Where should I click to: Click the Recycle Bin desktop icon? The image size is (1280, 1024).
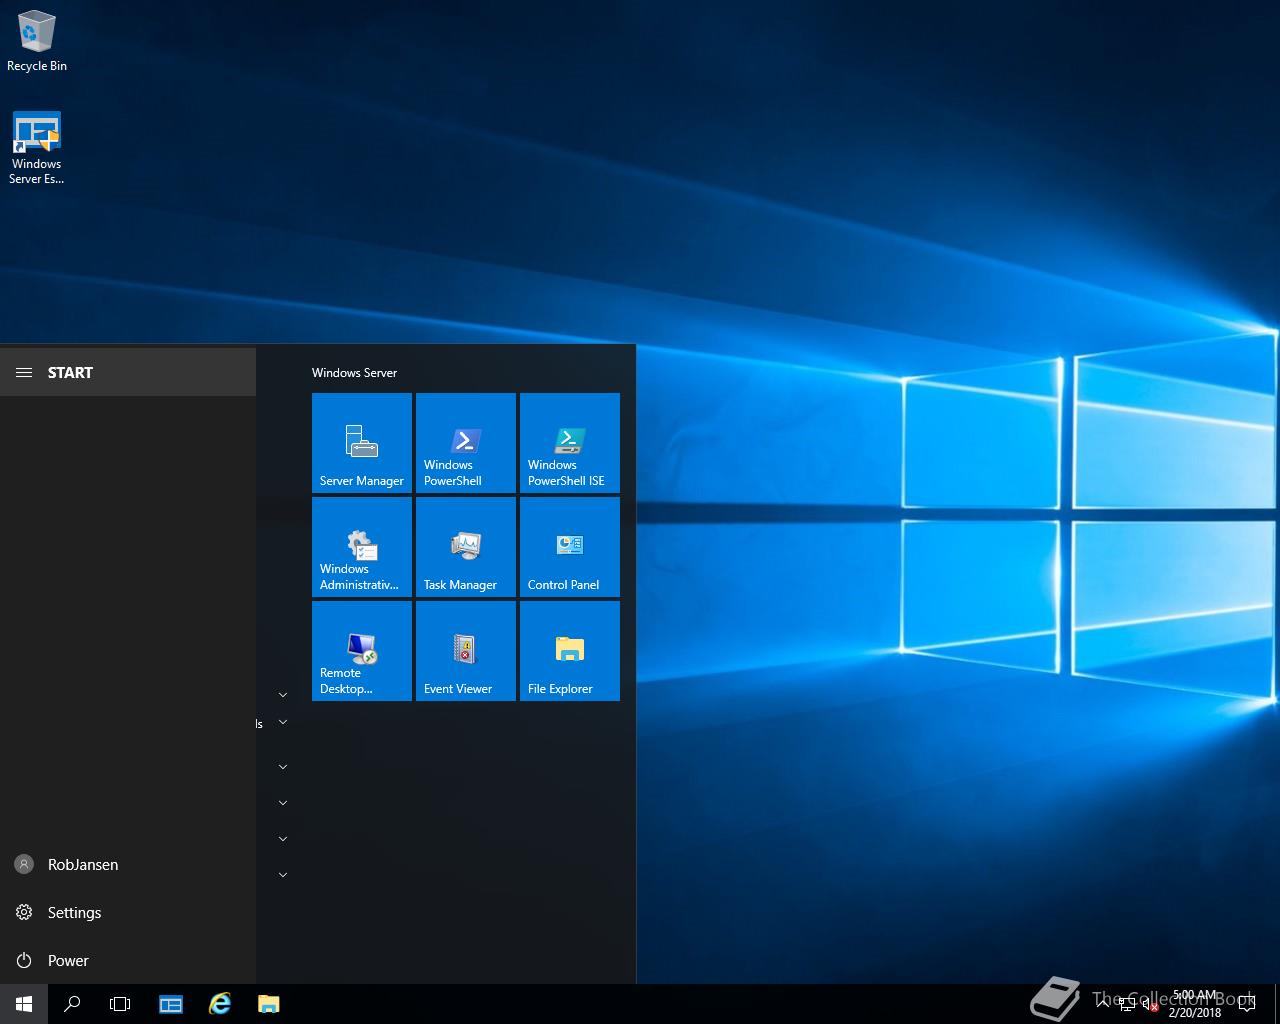pos(37,41)
